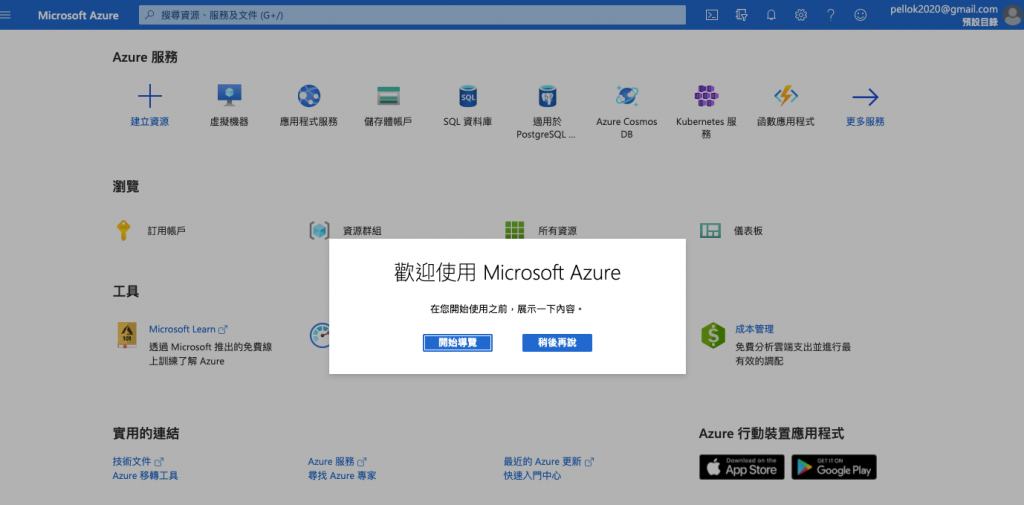Click the 所有資源 green grid icon
This screenshot has height=505, width=1024.
515,231
